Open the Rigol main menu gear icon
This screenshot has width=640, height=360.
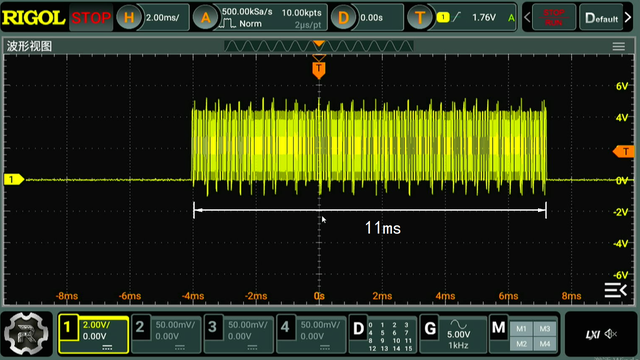tap(27, 334)
